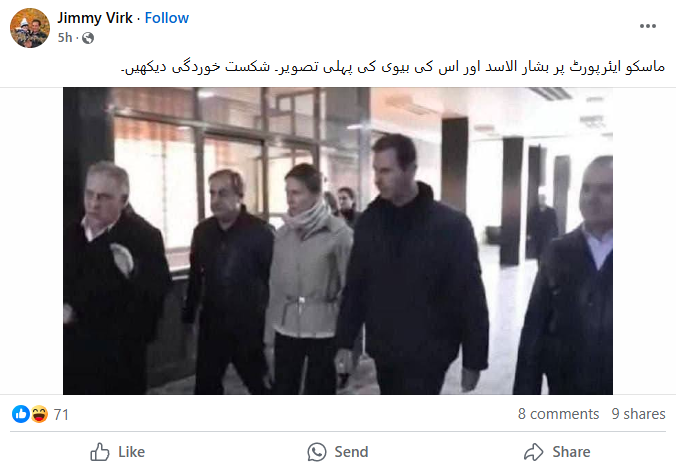Viewport: 676px width, 462px height.
Task: Open Jimmy Virk's profile name link
Action: pos(95,18)
